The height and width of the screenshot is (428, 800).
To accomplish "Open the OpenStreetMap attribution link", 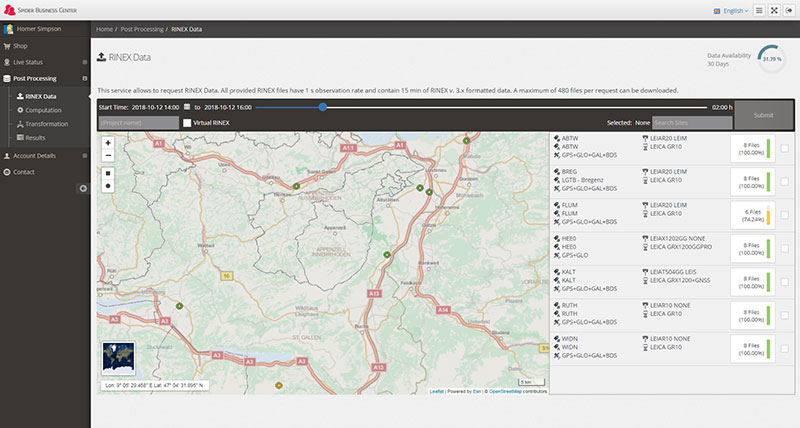I will click(x=505, y=391).
